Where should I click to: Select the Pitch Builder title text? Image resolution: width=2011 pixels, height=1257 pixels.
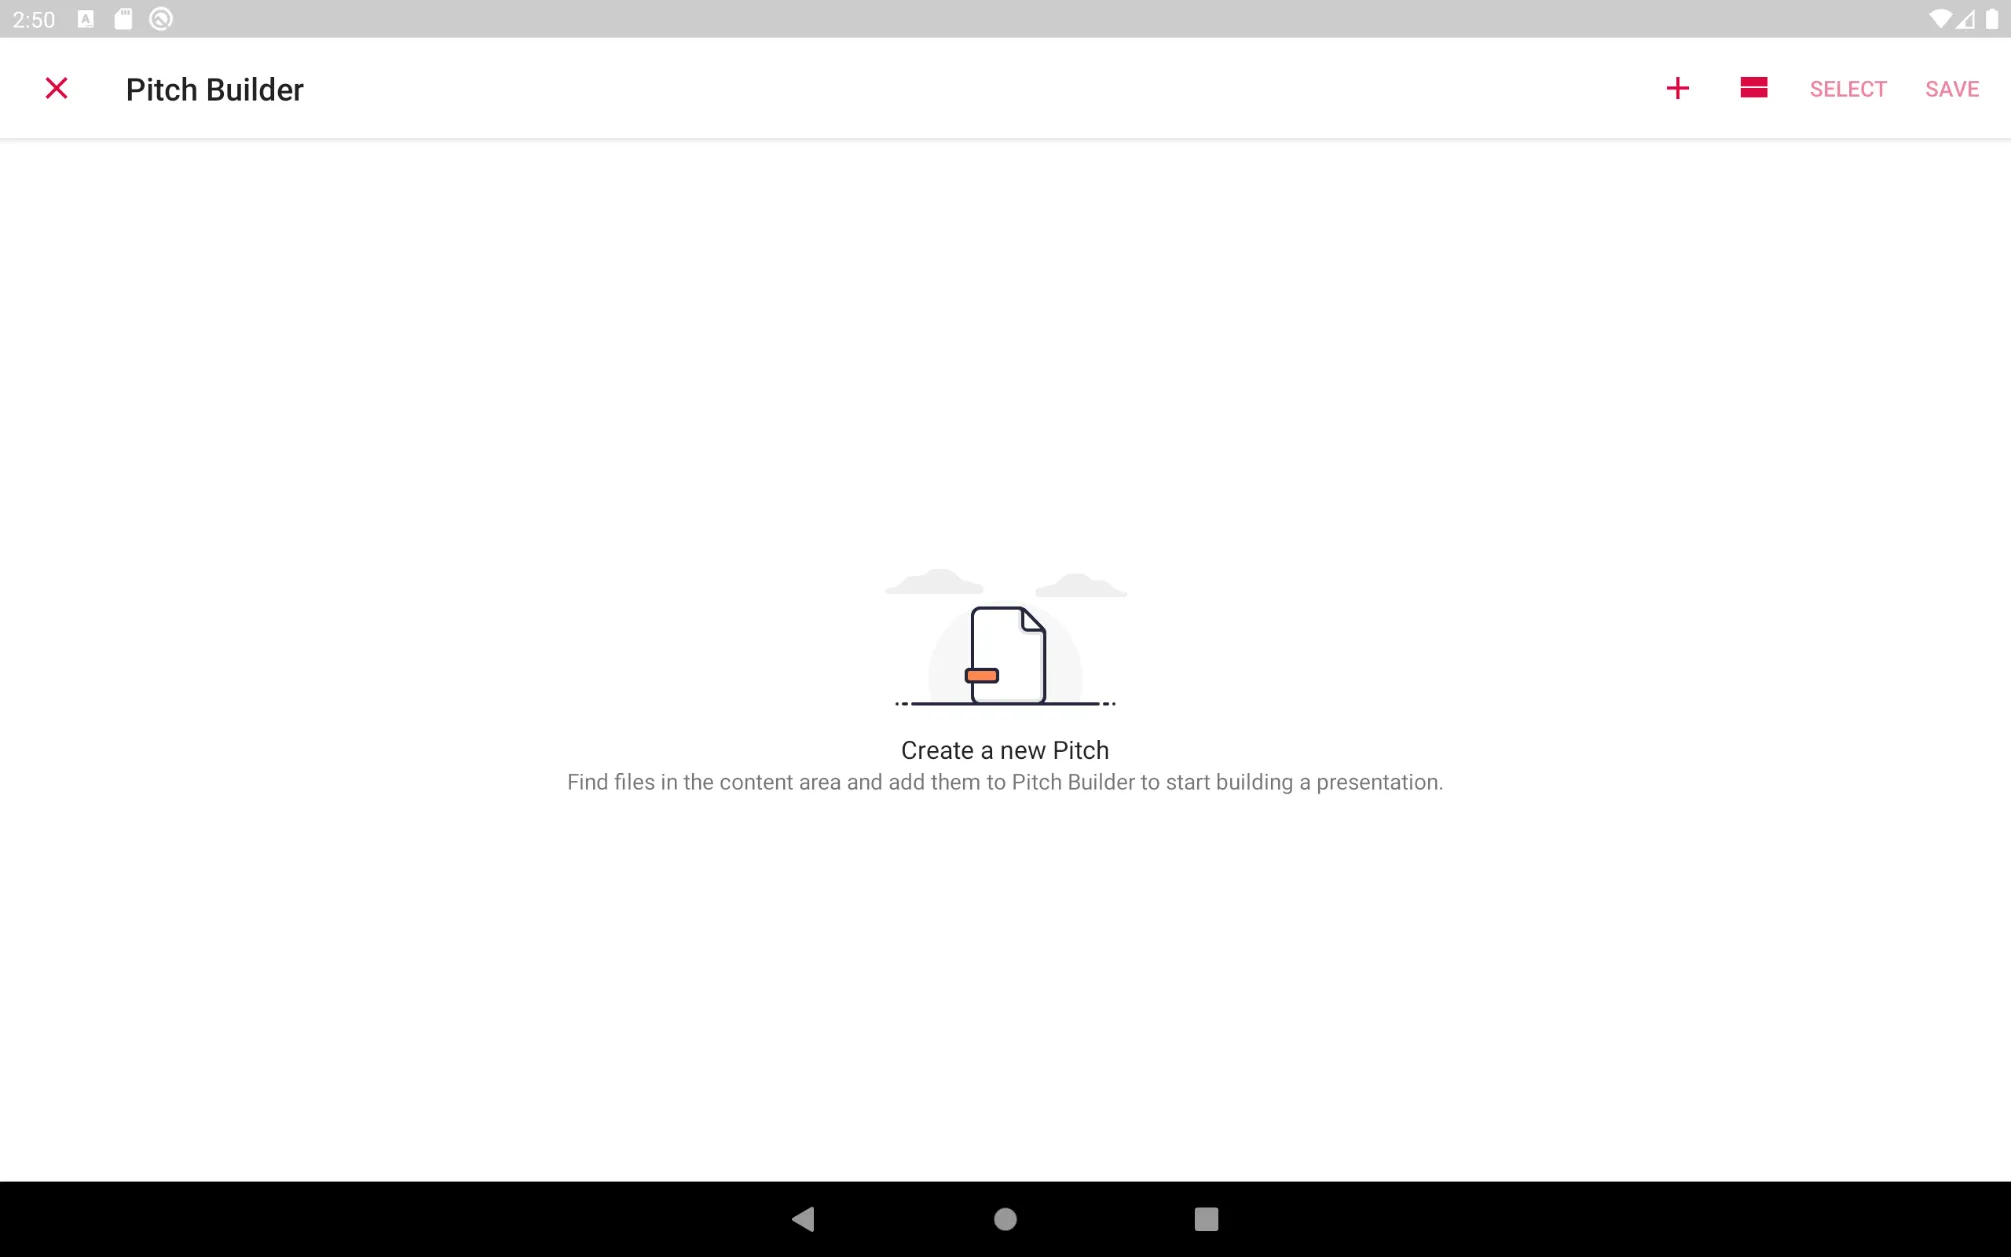(x=214, y=88)
